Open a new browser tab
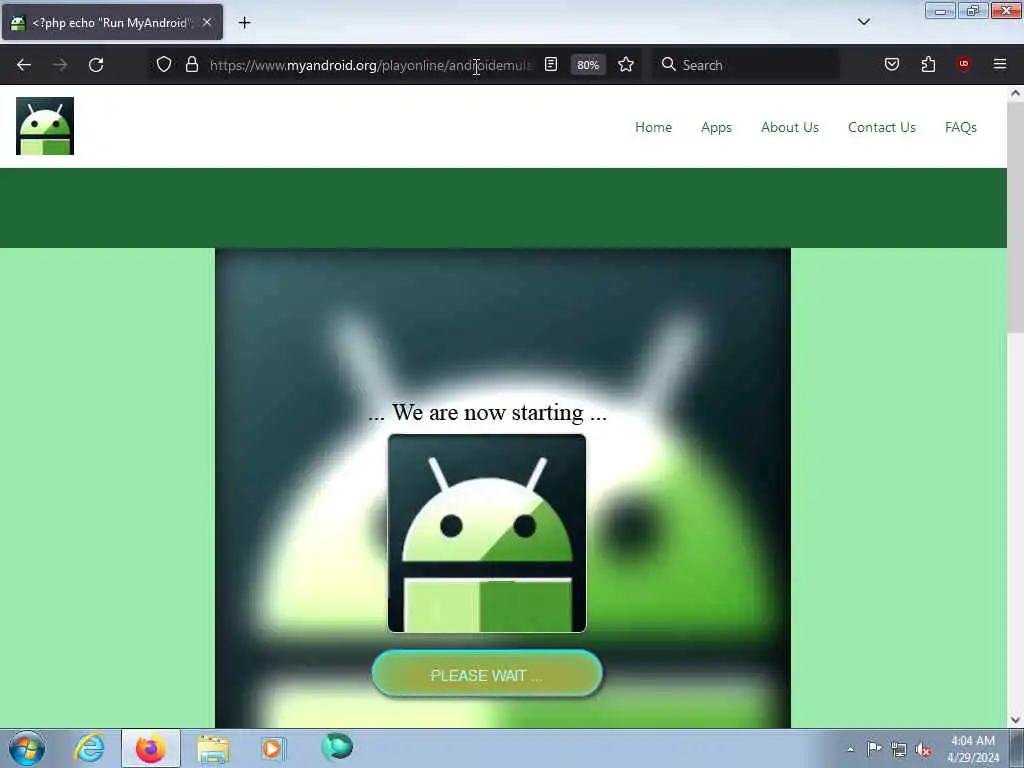This screenshot has height=768, width=1024. 244,23
